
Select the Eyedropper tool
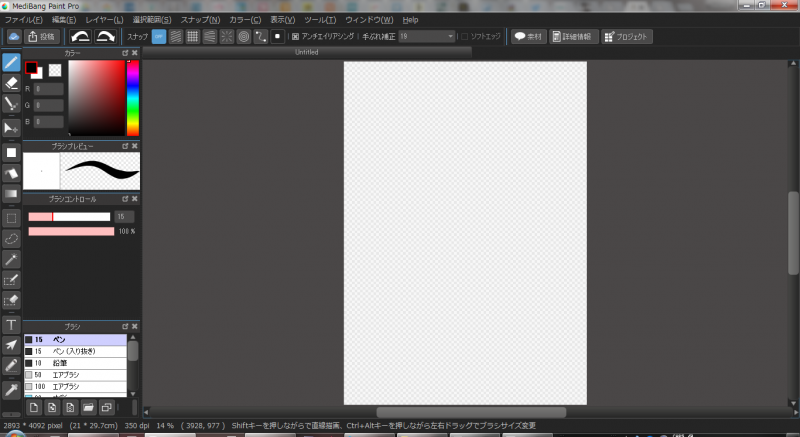click(x=11, y=391)
